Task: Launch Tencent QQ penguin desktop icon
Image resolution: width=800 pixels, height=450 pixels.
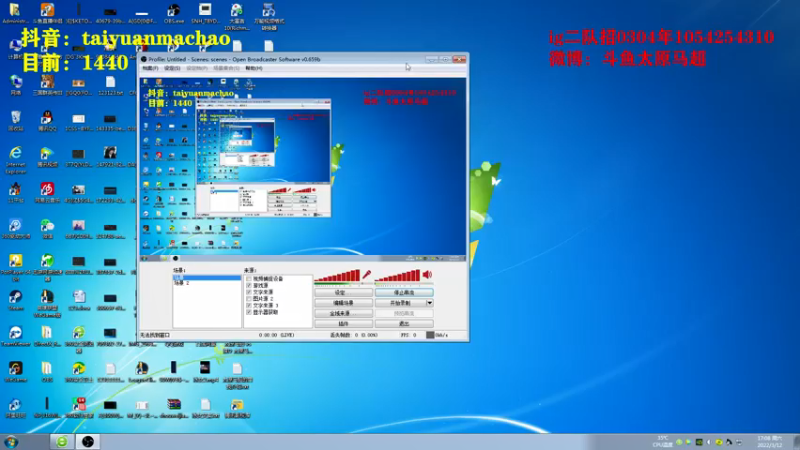Action: pos(47,121)
